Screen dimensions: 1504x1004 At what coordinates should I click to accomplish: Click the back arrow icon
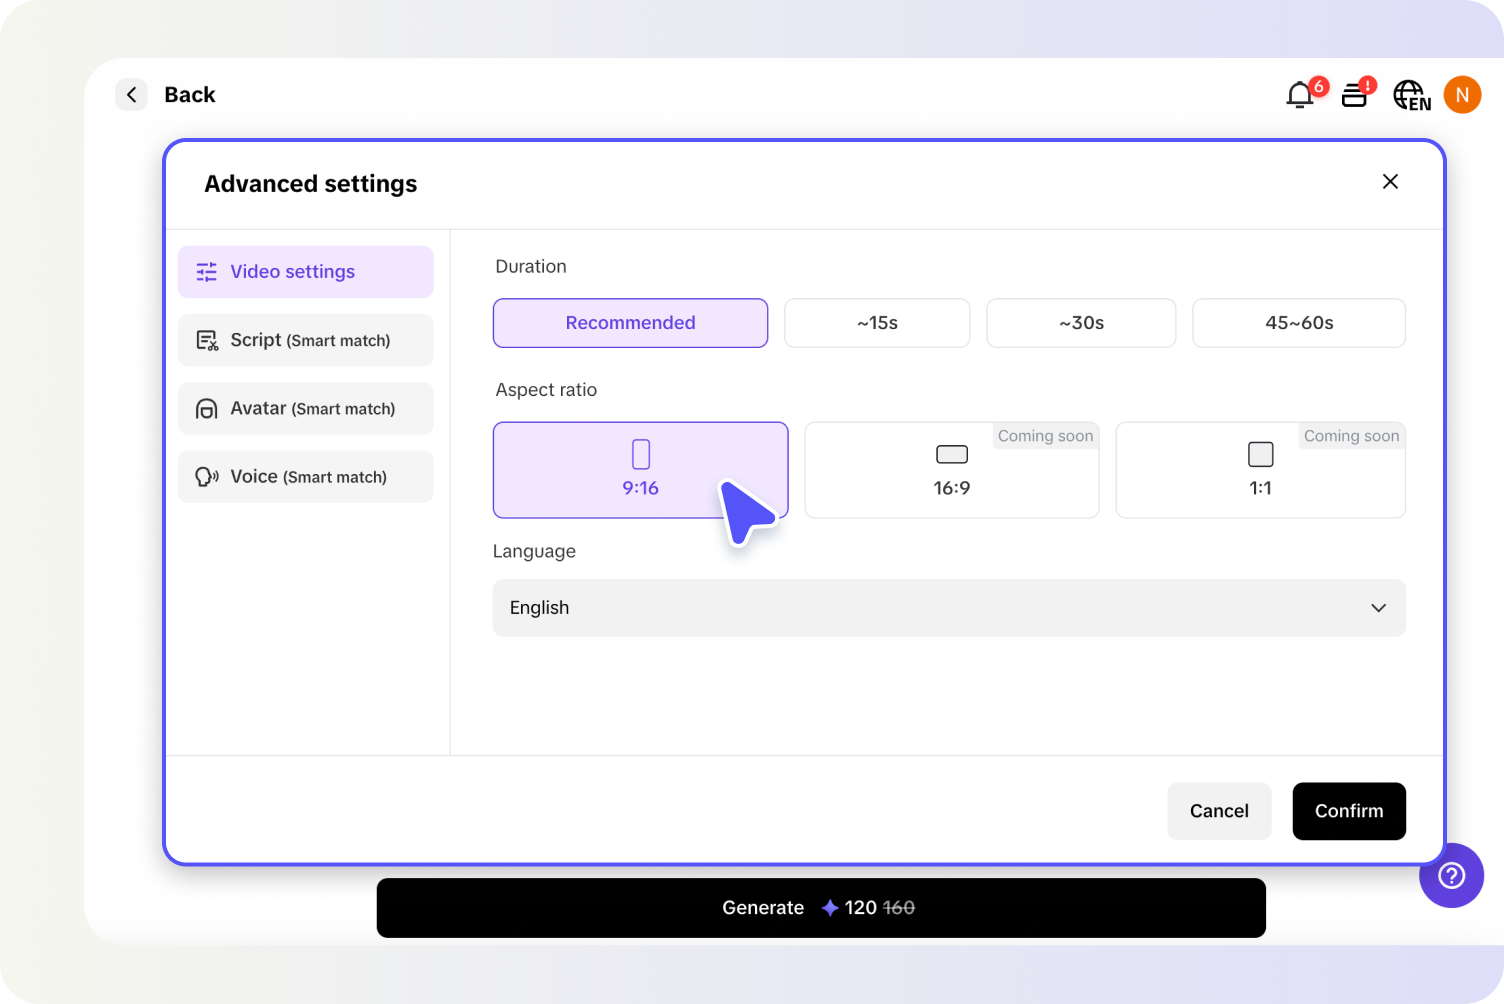click(x=132, y=95)
